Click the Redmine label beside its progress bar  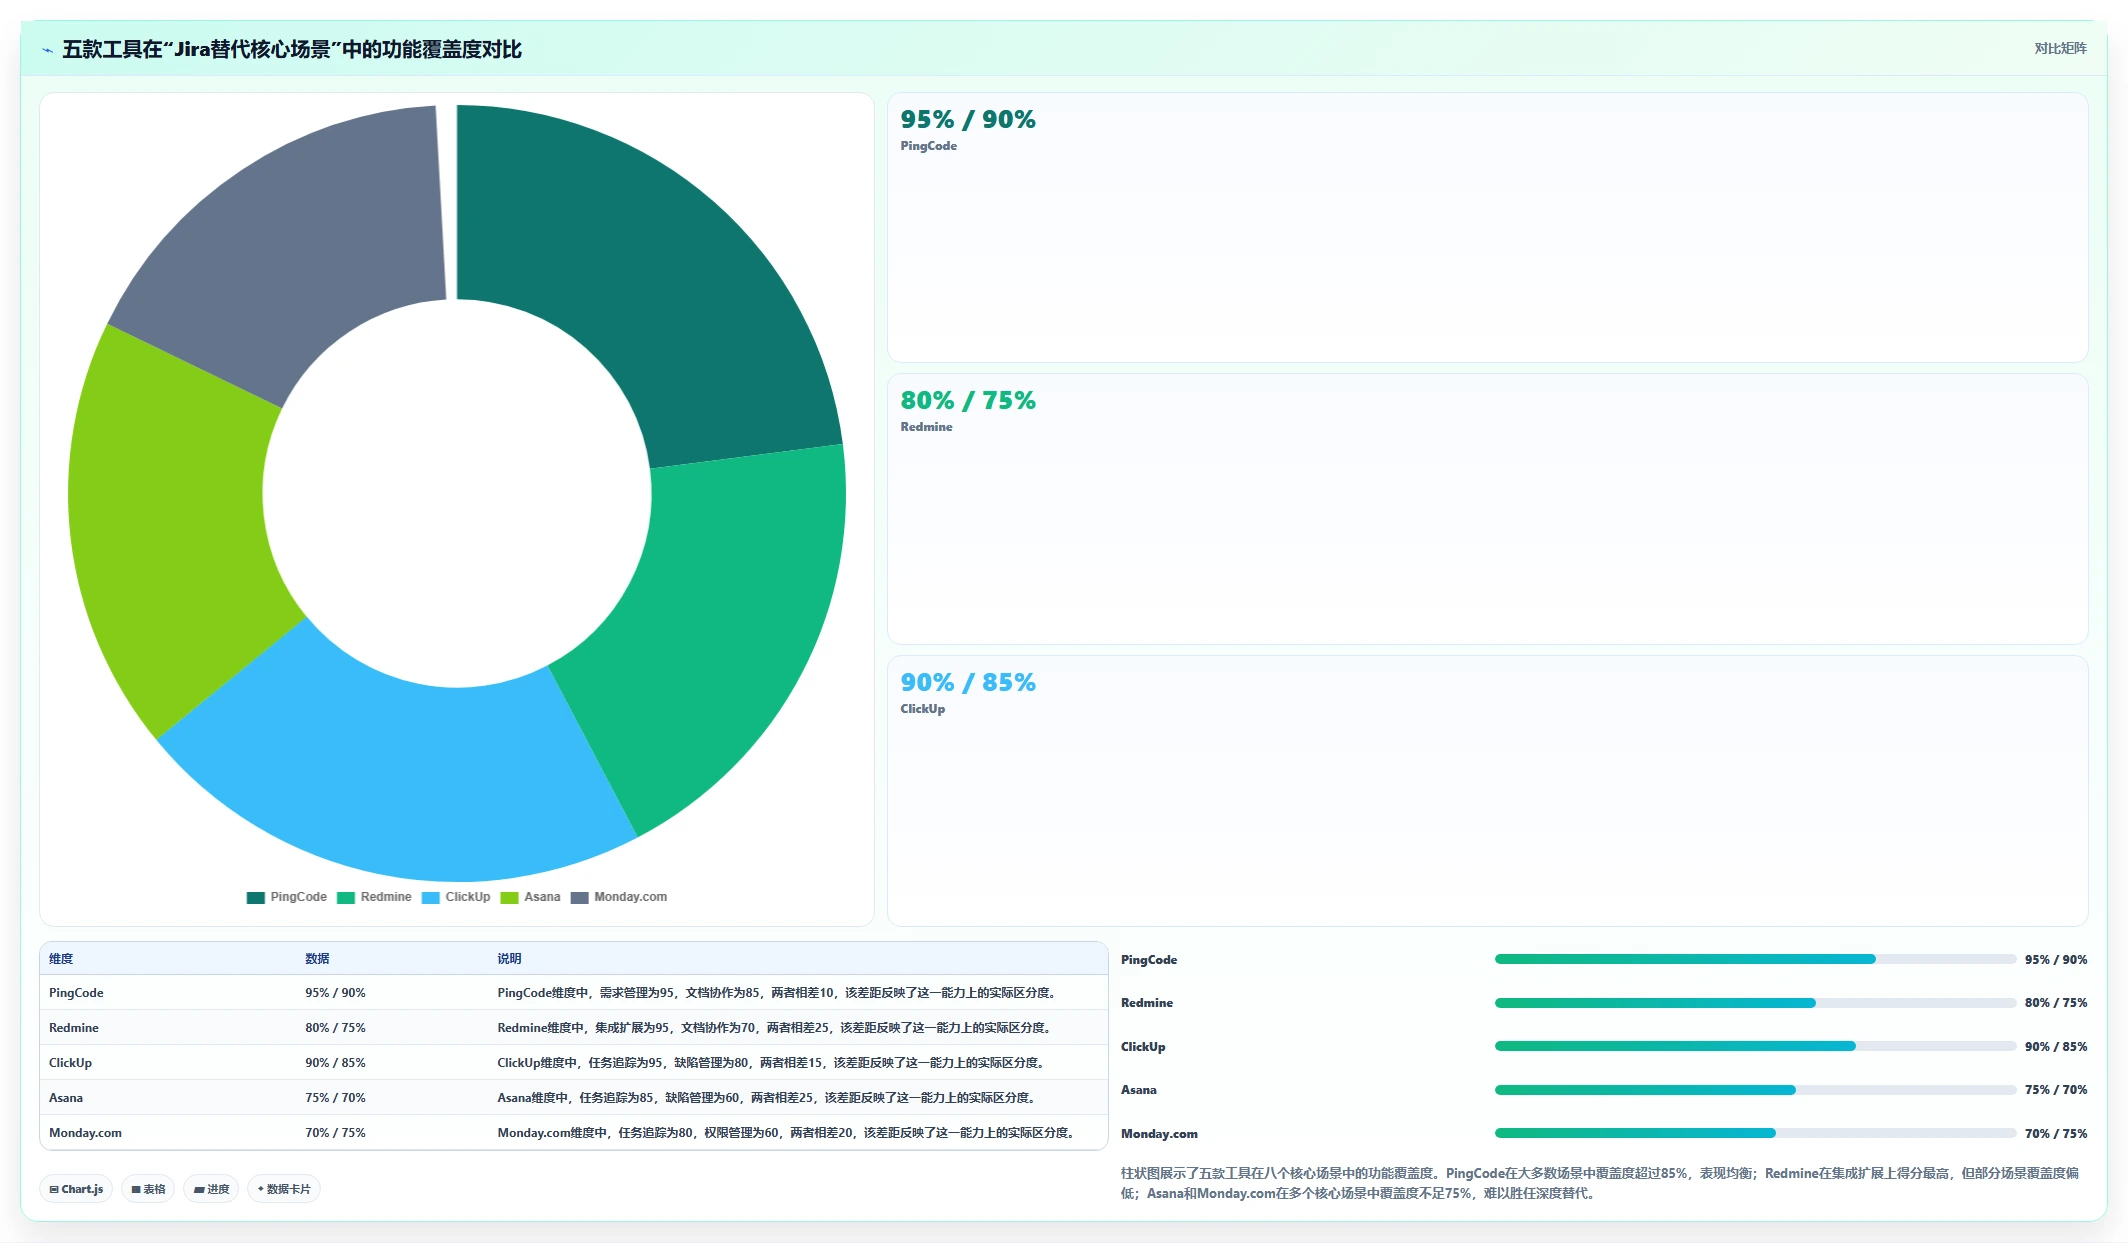pos(1147,1003)
